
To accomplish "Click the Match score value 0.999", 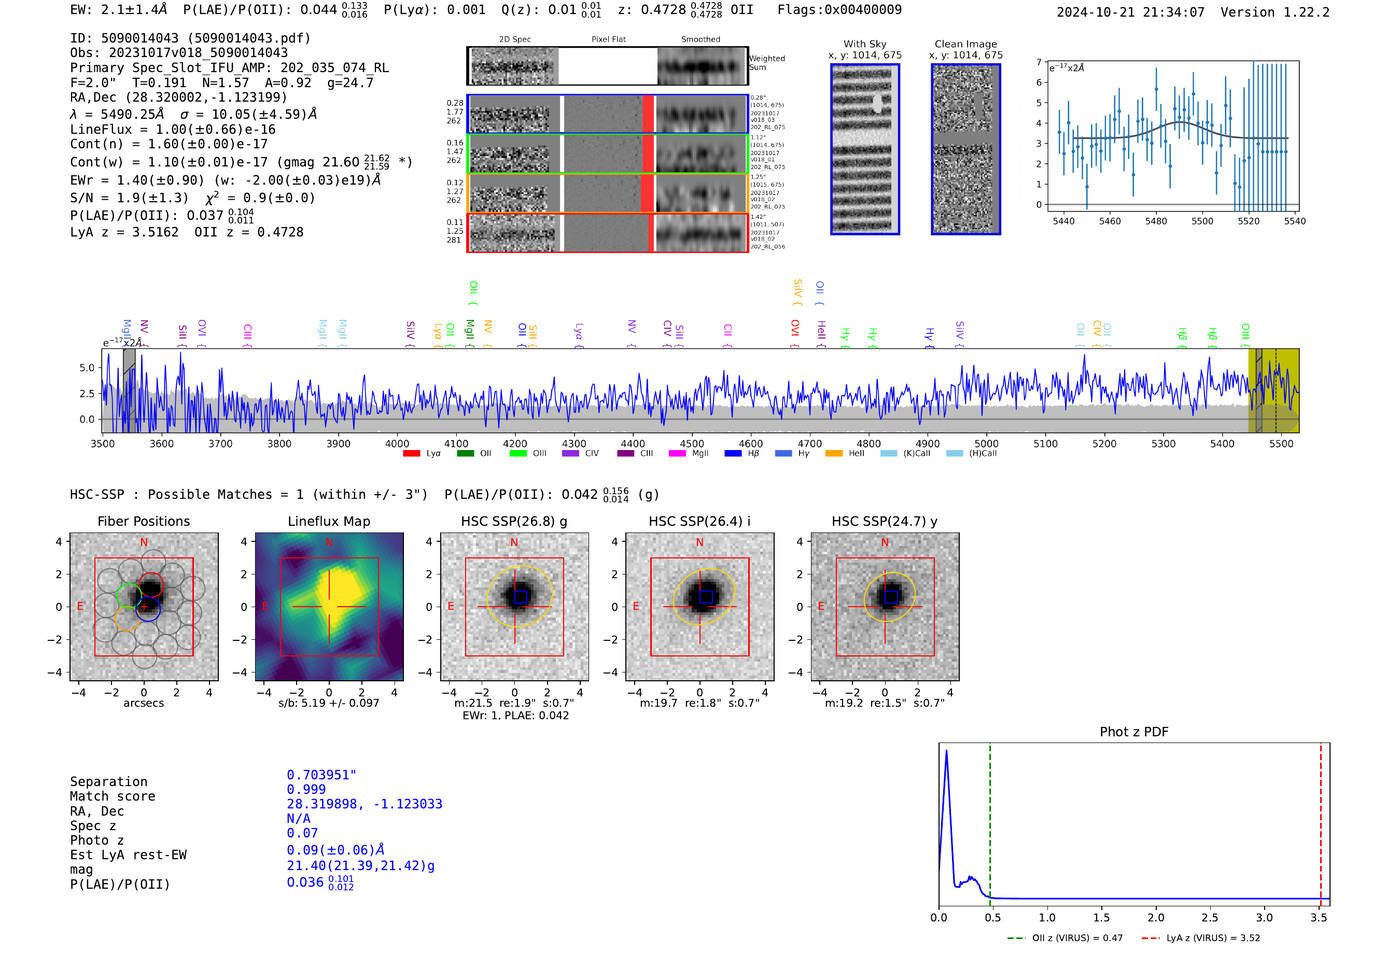I will (x=306, y=789).
